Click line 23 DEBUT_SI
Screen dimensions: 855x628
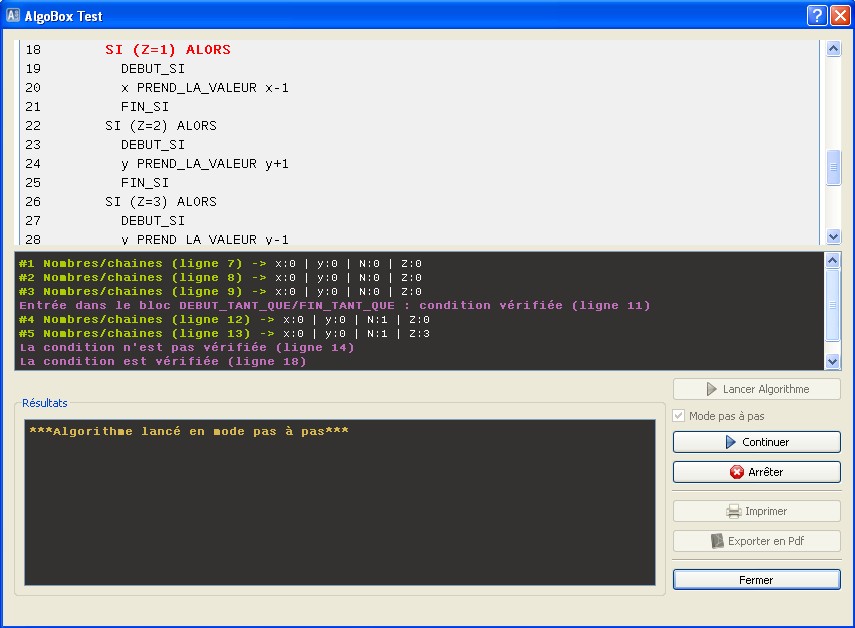click(153, 145)
